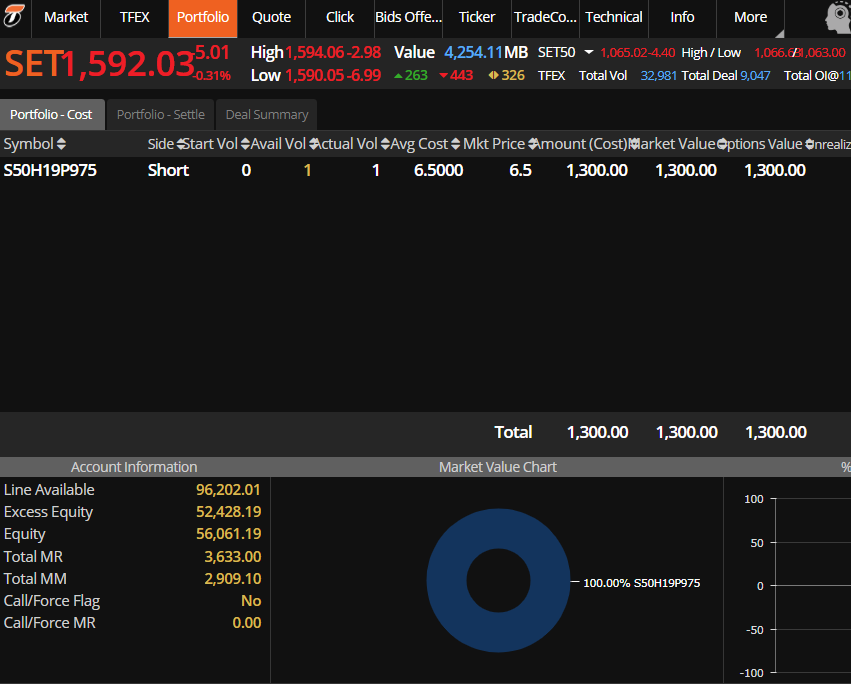Open the More menu

pos(751,17)
